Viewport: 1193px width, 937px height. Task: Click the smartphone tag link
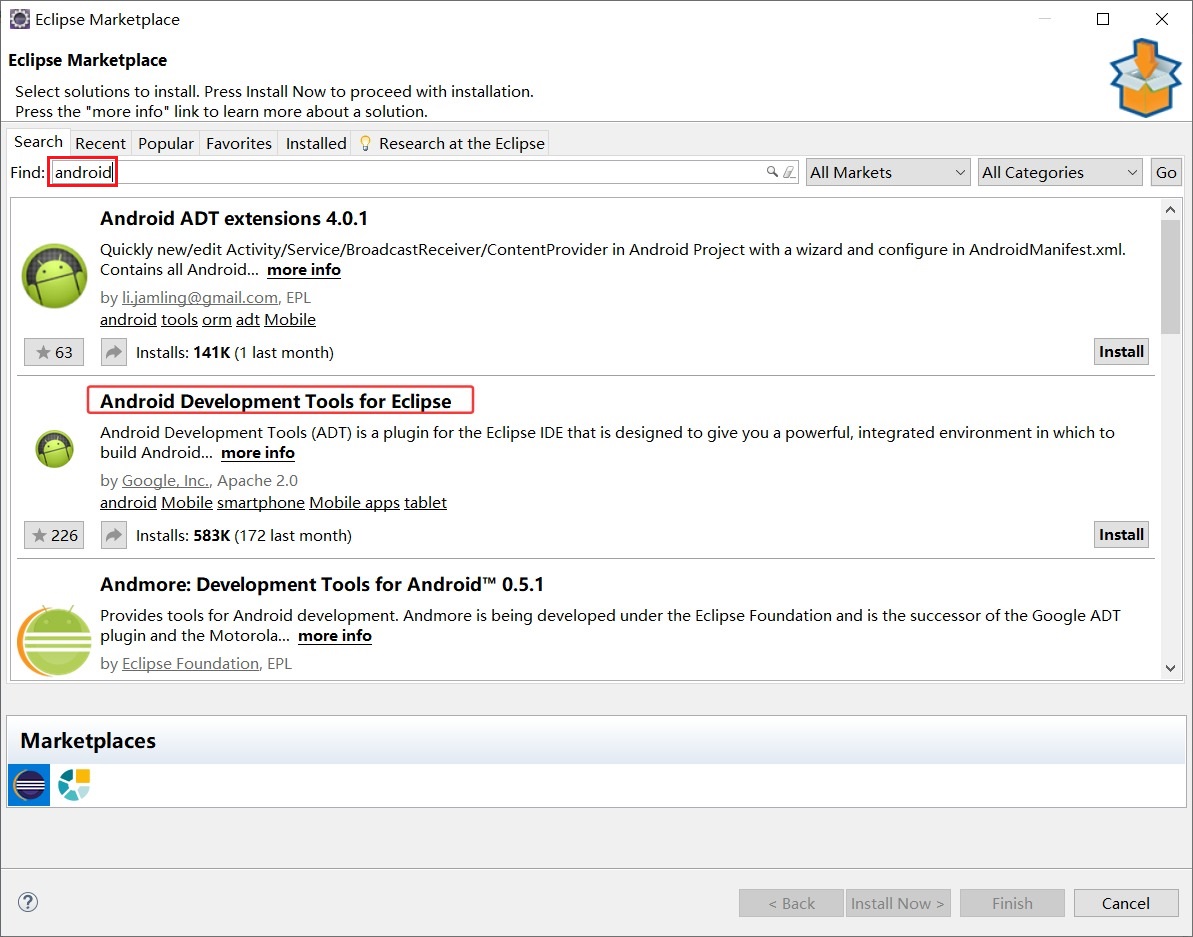[261, 503]
